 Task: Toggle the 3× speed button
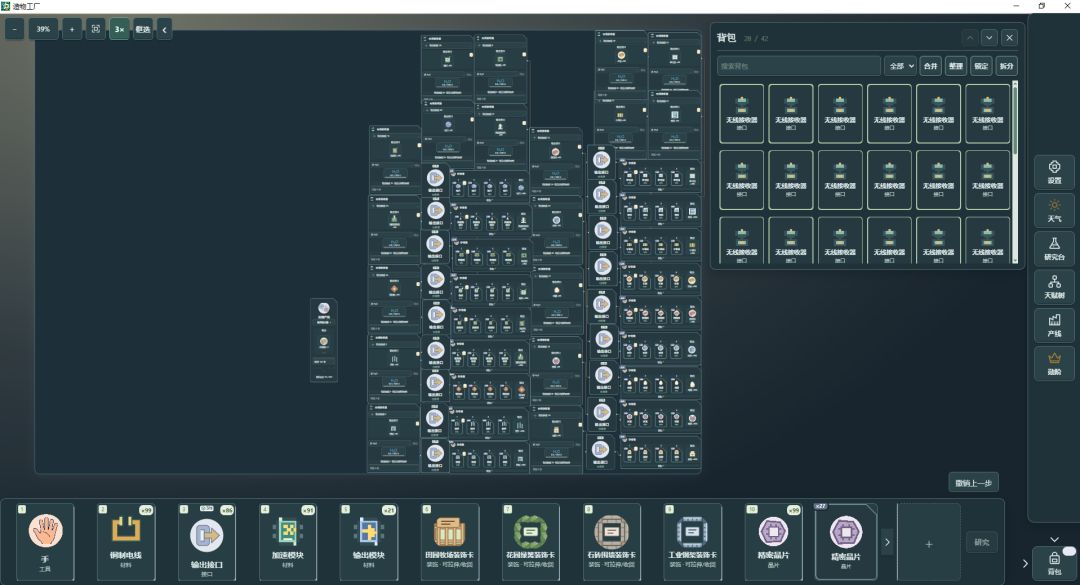[119, 29]
